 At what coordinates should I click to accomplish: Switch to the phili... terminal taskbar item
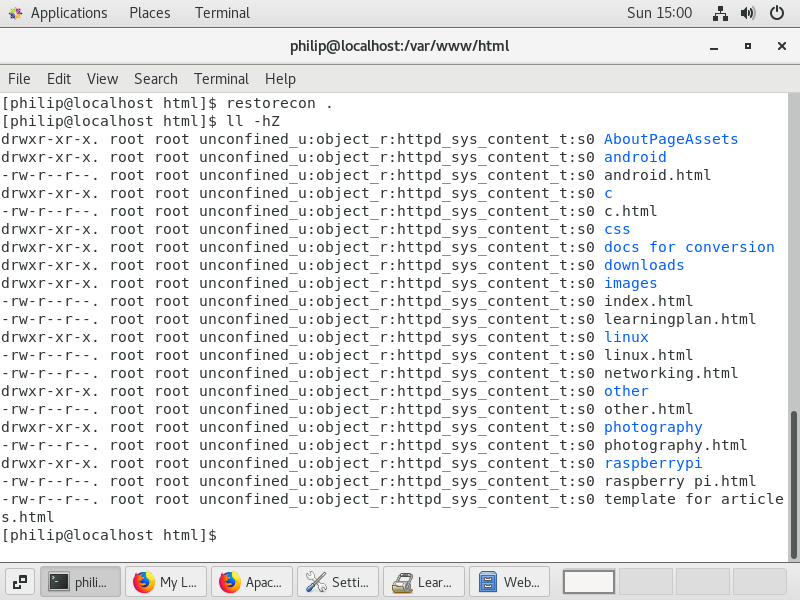point(81,582)
